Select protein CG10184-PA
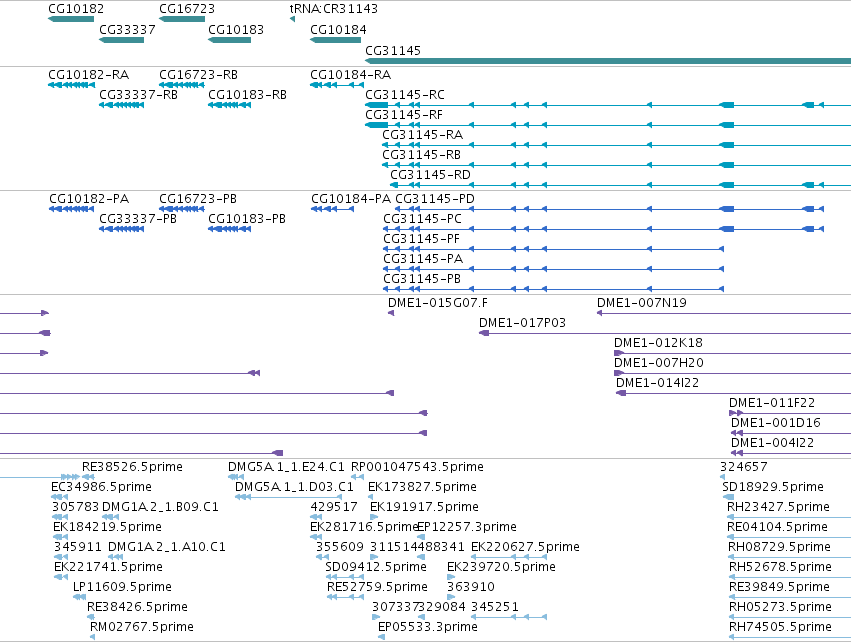Viewport: 851px width, 642px height. (x=332, y=209)
